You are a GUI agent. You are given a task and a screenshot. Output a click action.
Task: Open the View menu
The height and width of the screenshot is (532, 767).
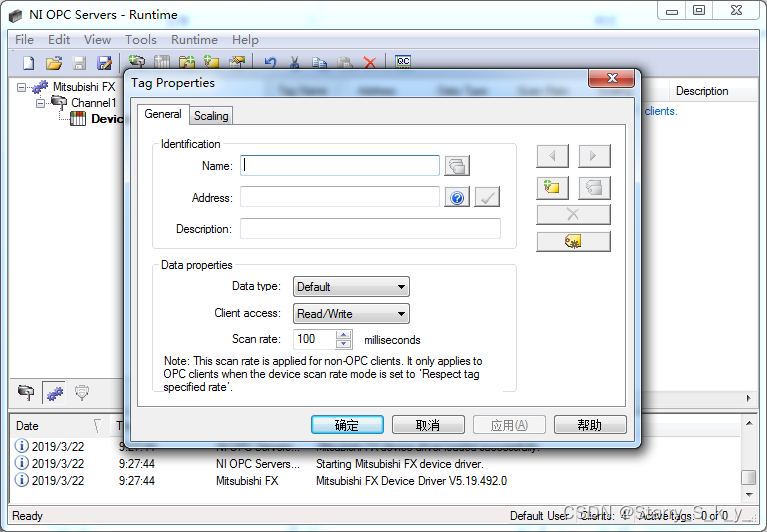pos(97,40)
